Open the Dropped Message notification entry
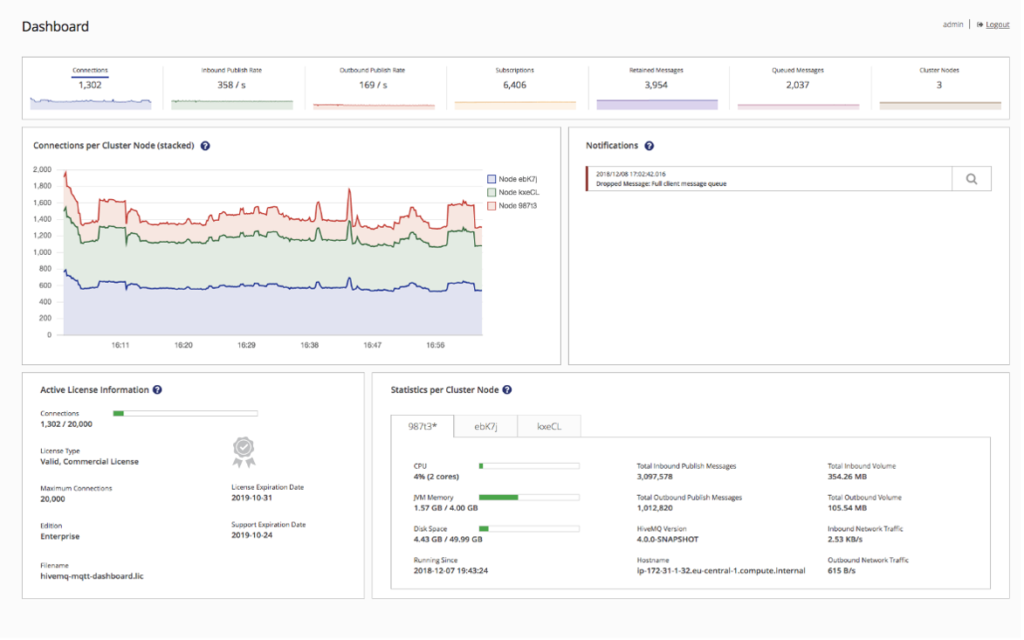1024x640 pixels. pyautogui.click(x=769, y=179)
